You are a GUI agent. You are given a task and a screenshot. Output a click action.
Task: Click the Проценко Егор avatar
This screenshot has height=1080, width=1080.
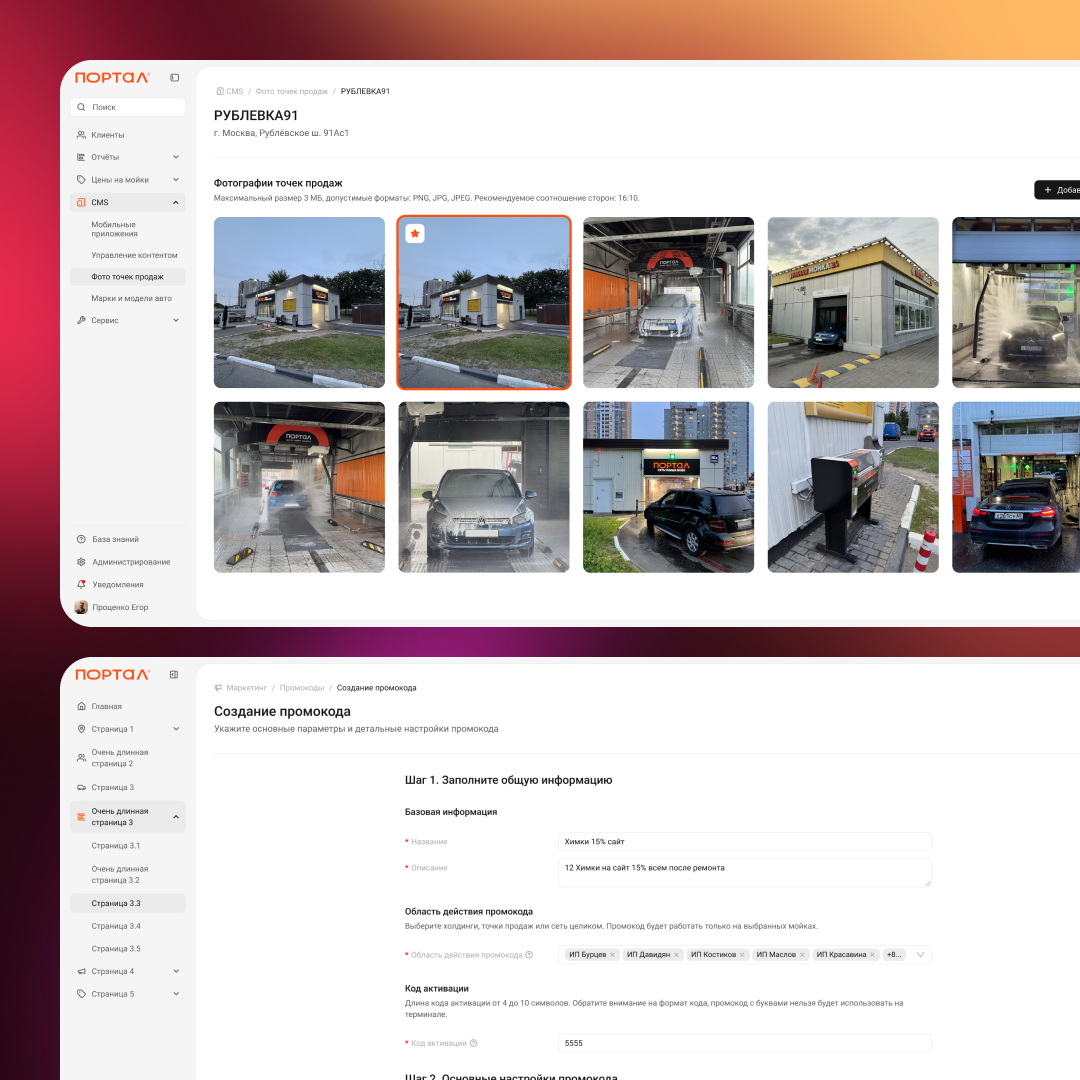(81, 607)
